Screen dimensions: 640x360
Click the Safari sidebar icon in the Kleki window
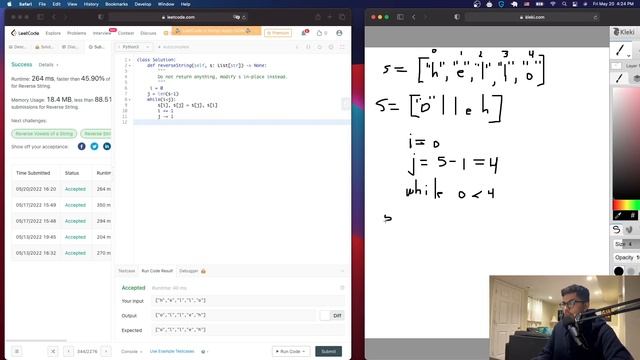click(x=400, y=17)
